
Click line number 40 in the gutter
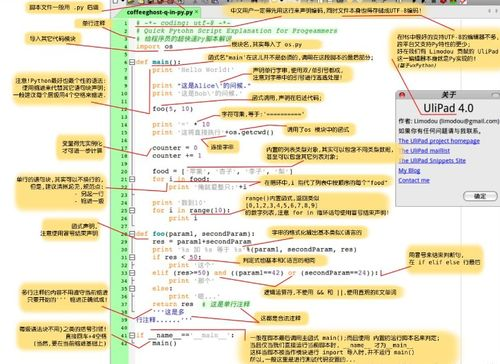(x=124, y=327)
